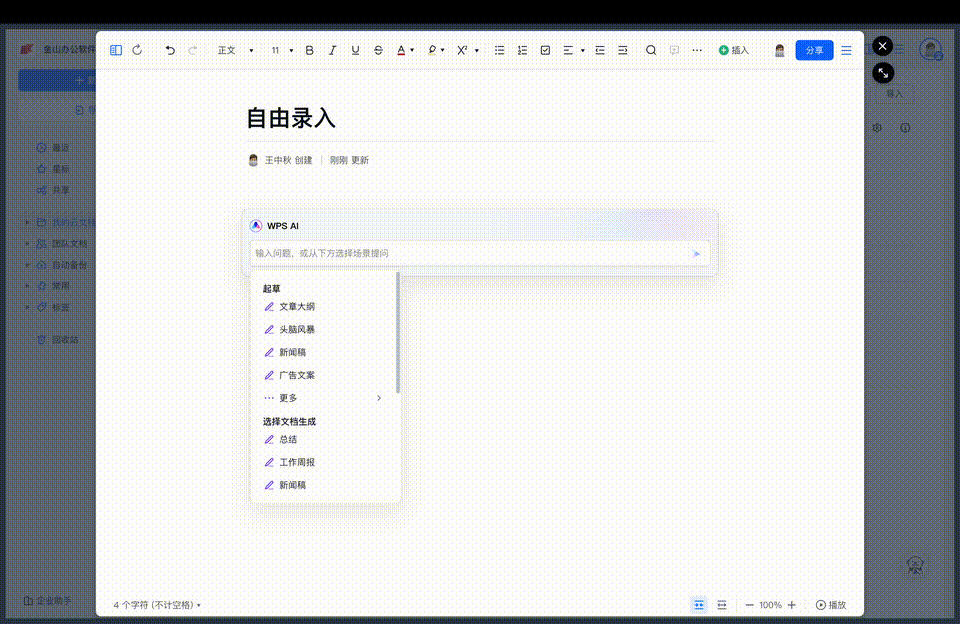Toggle bold formatting in the toolbar
Screen dimensions: 960x624
coord(308,49)
